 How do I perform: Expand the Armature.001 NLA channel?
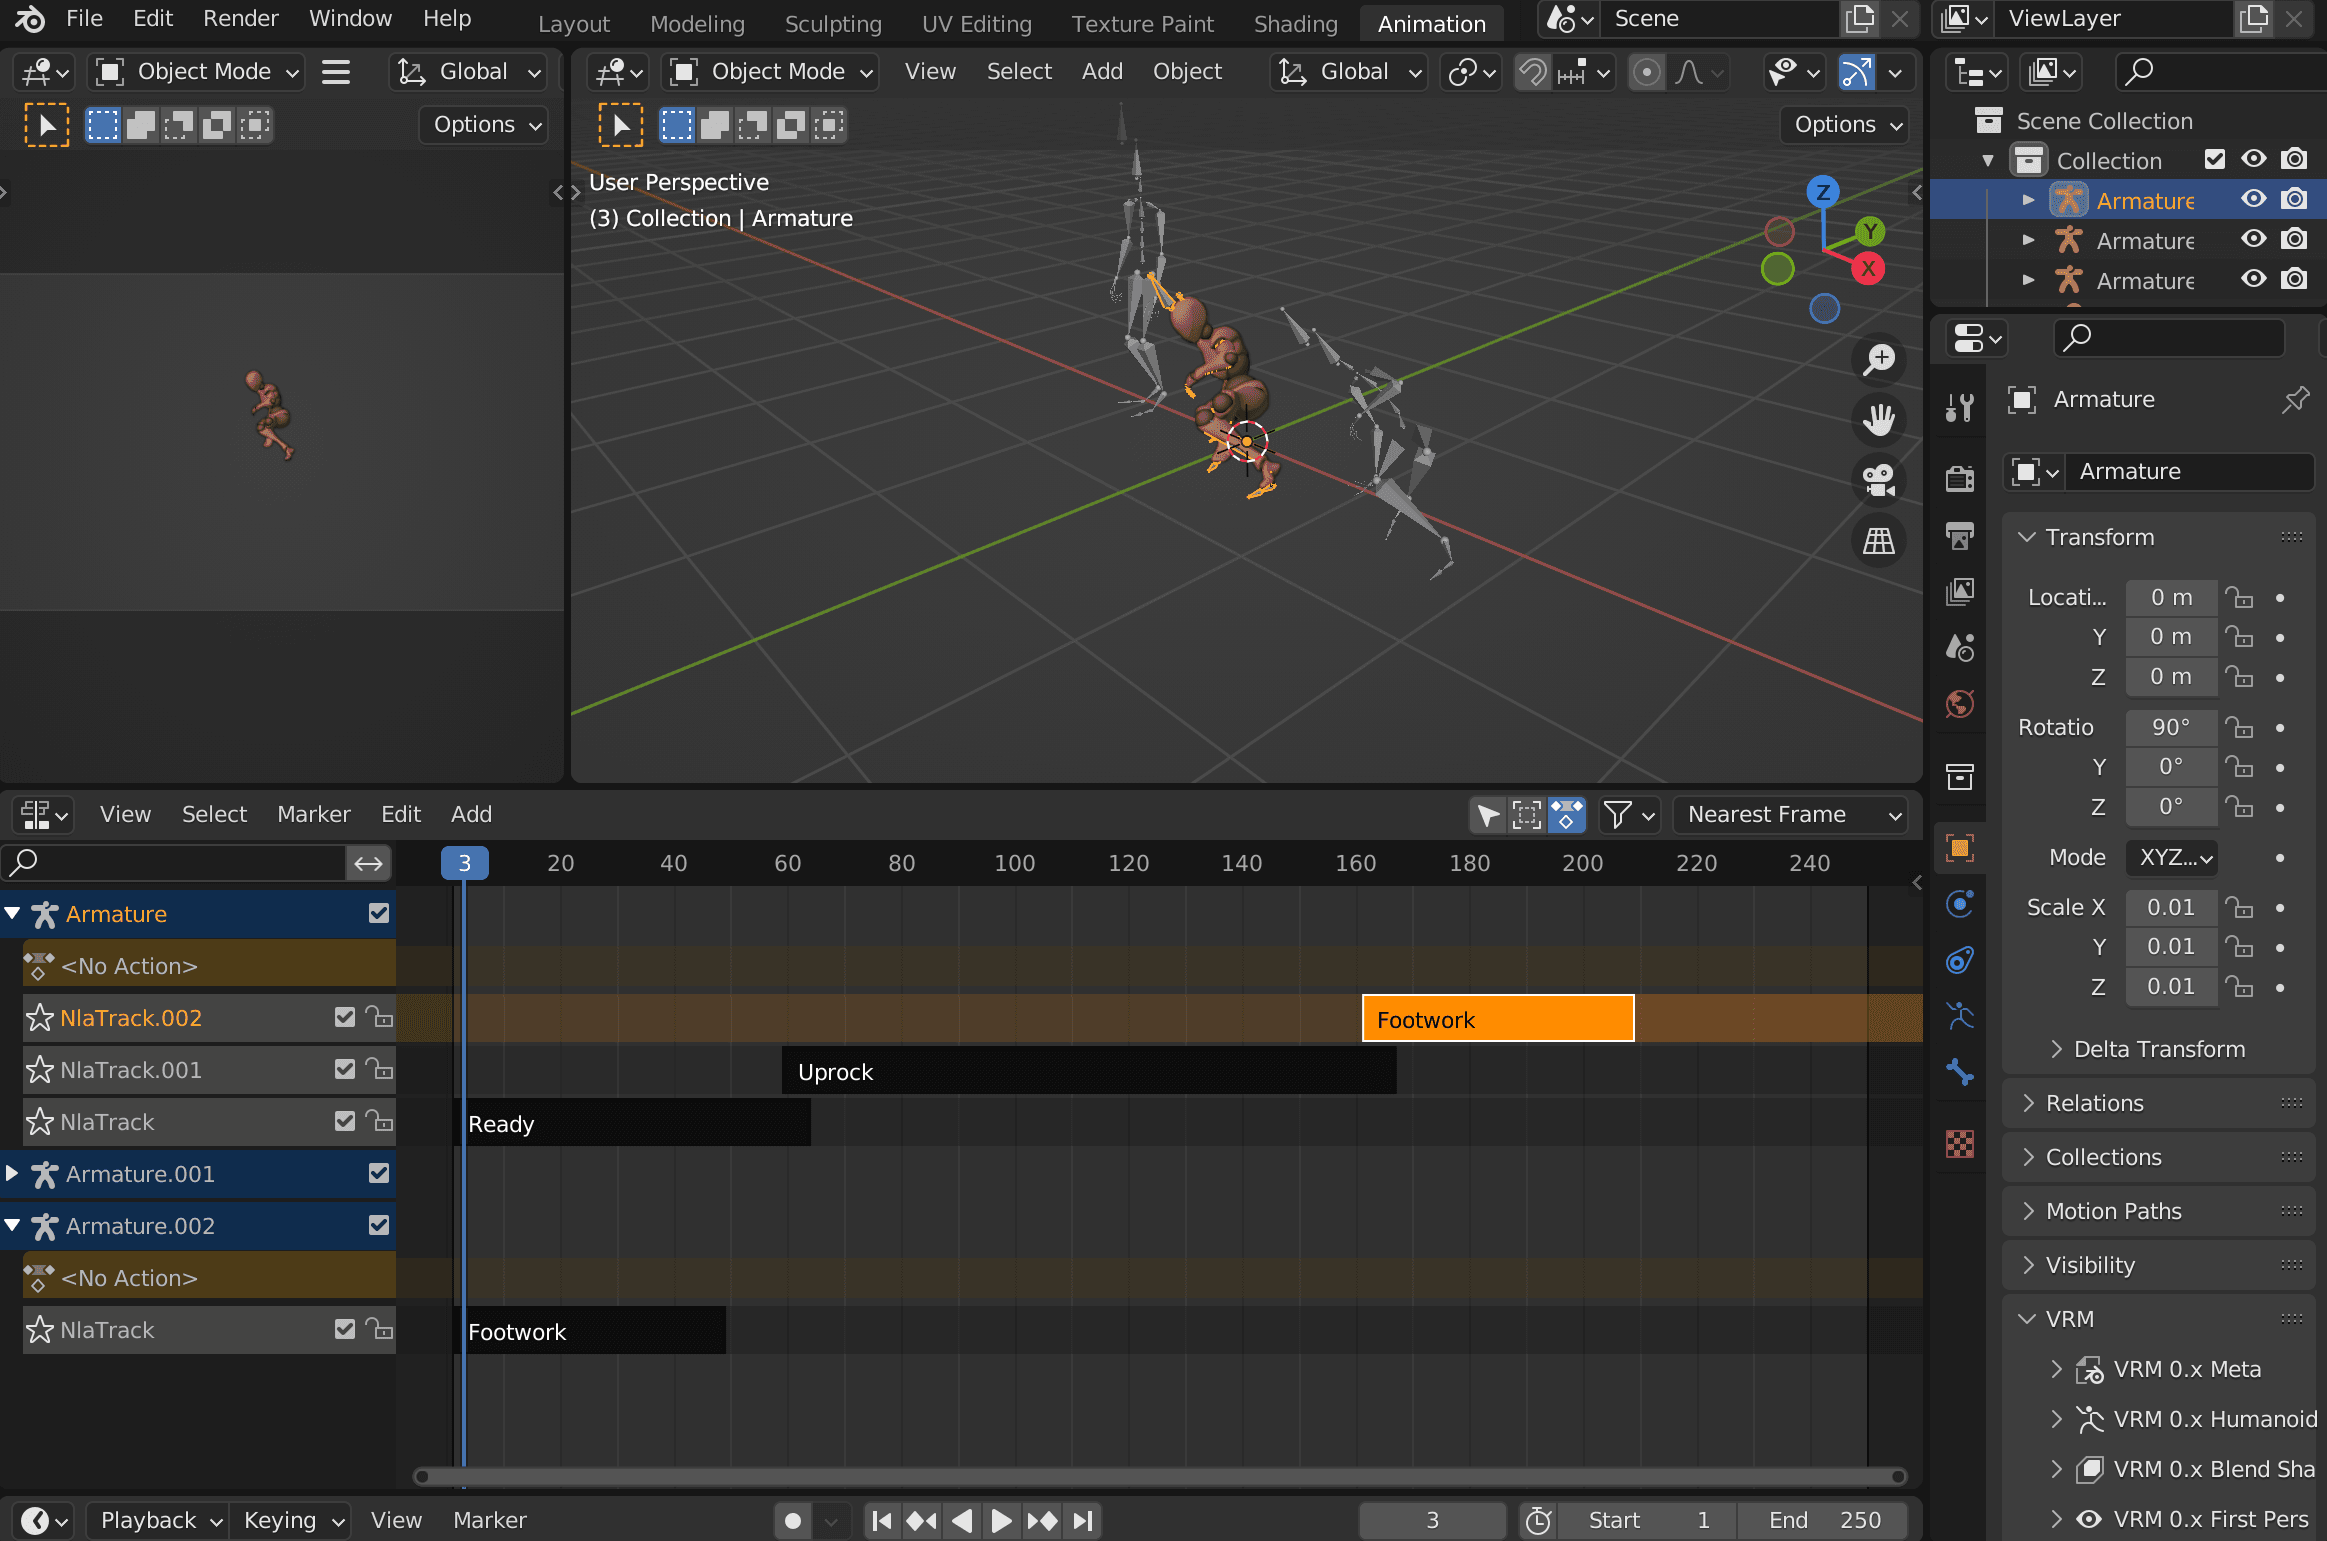[x=12, y=1173]
